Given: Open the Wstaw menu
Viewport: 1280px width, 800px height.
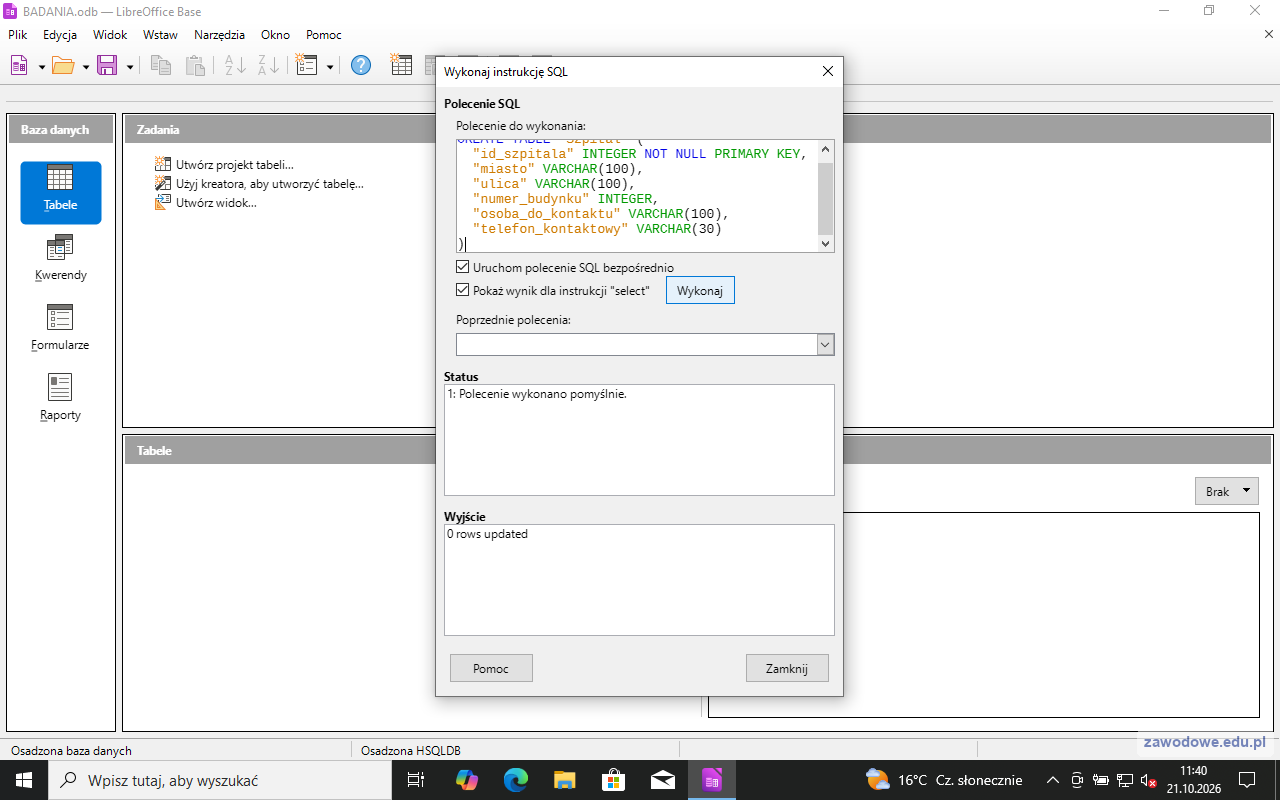Looking at the screenshot, I should point(160,34).
